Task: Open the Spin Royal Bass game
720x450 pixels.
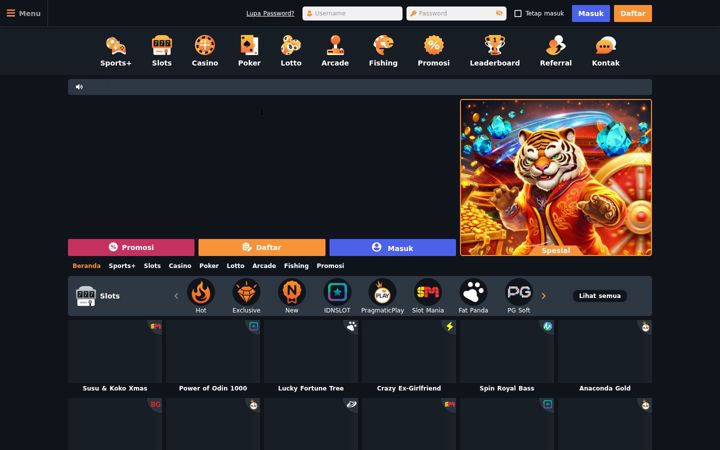Action: pos(507,357)
